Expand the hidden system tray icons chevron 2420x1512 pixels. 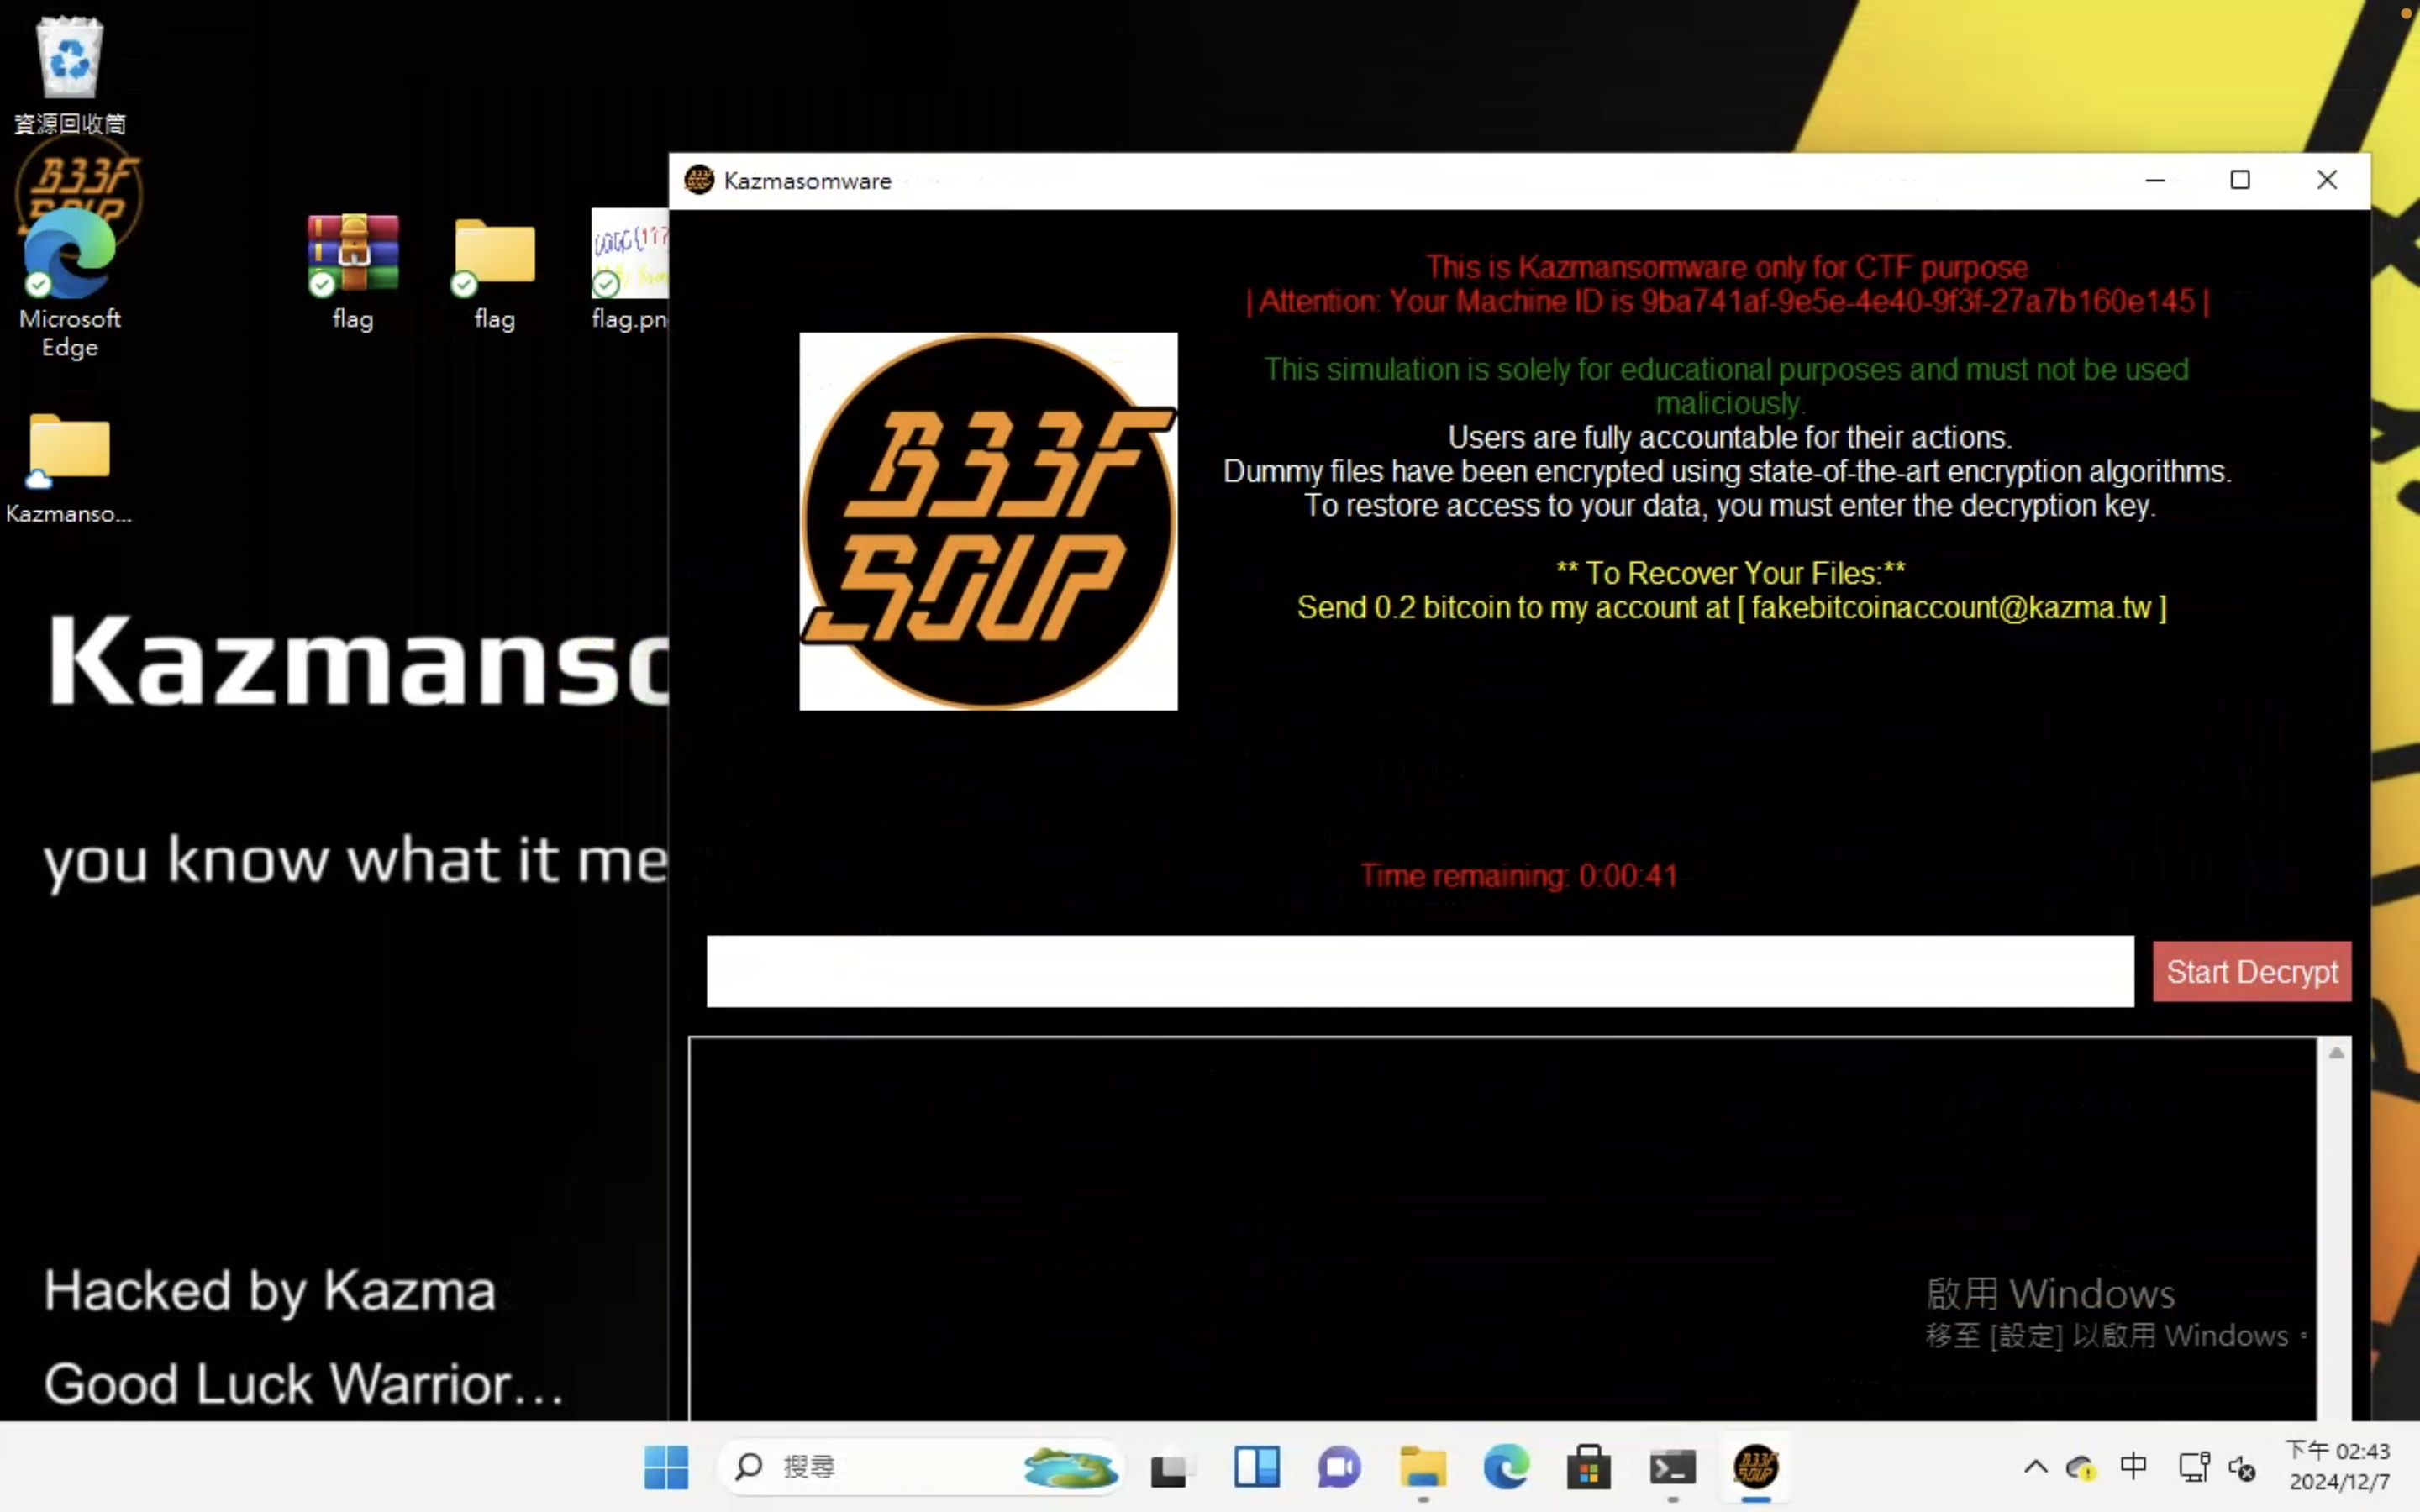(x=2035, y=1467)
